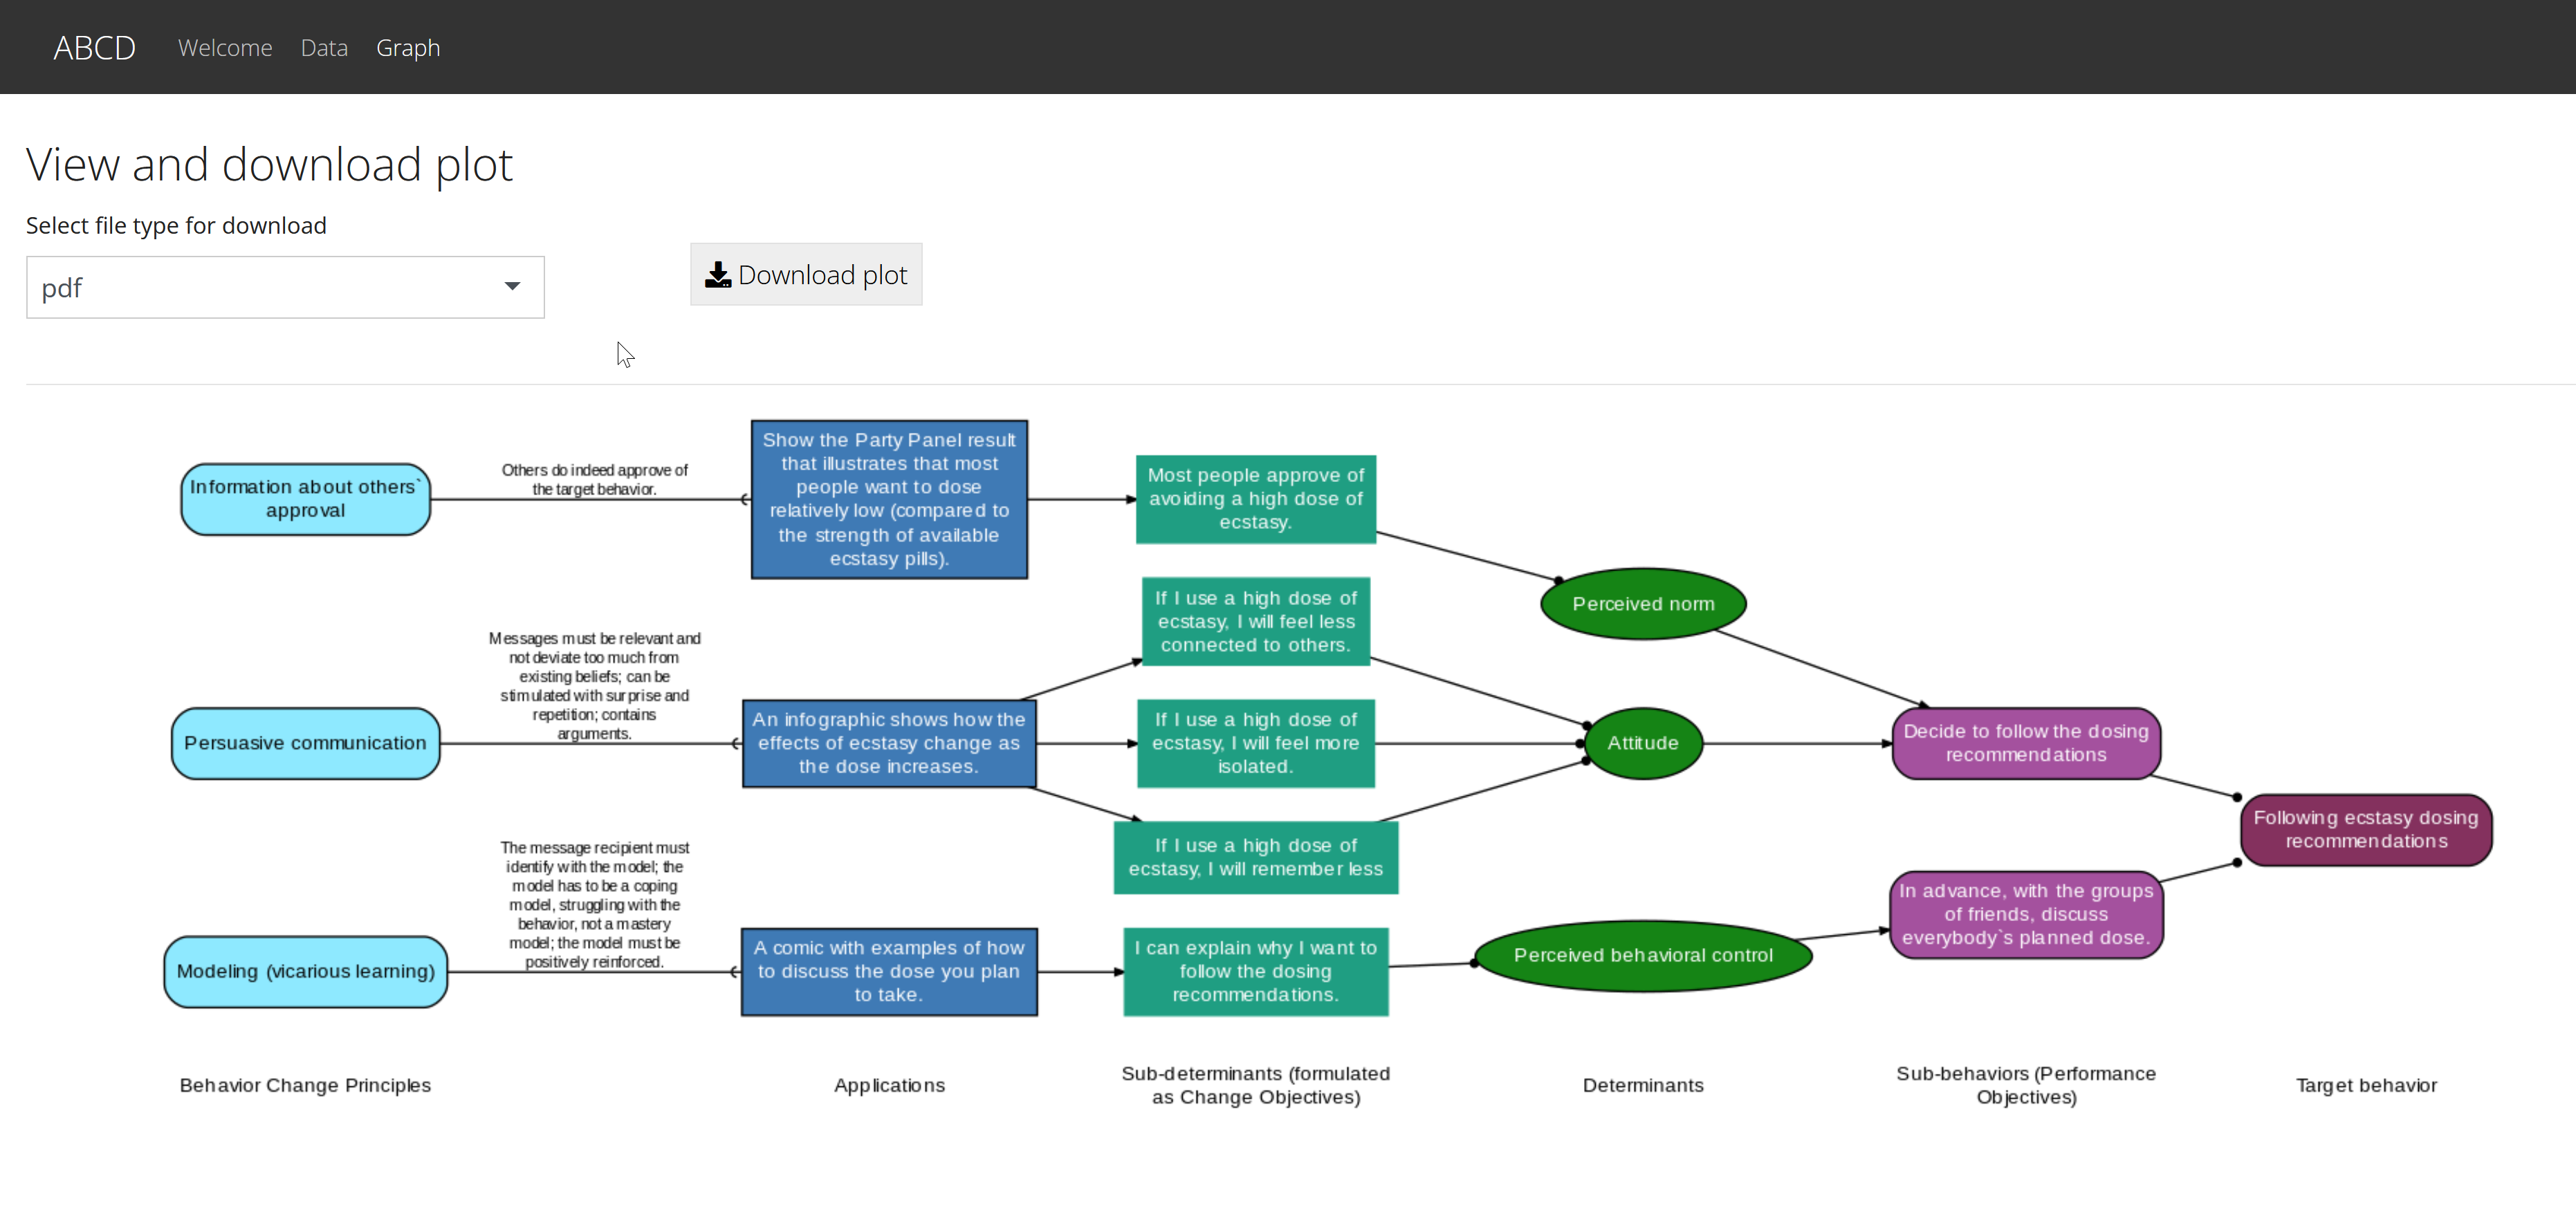Image resolution: width=2576 pixels, height=1208 pixels.
Task: Switch to the Welcome tab
Action: tap(225, 47)
